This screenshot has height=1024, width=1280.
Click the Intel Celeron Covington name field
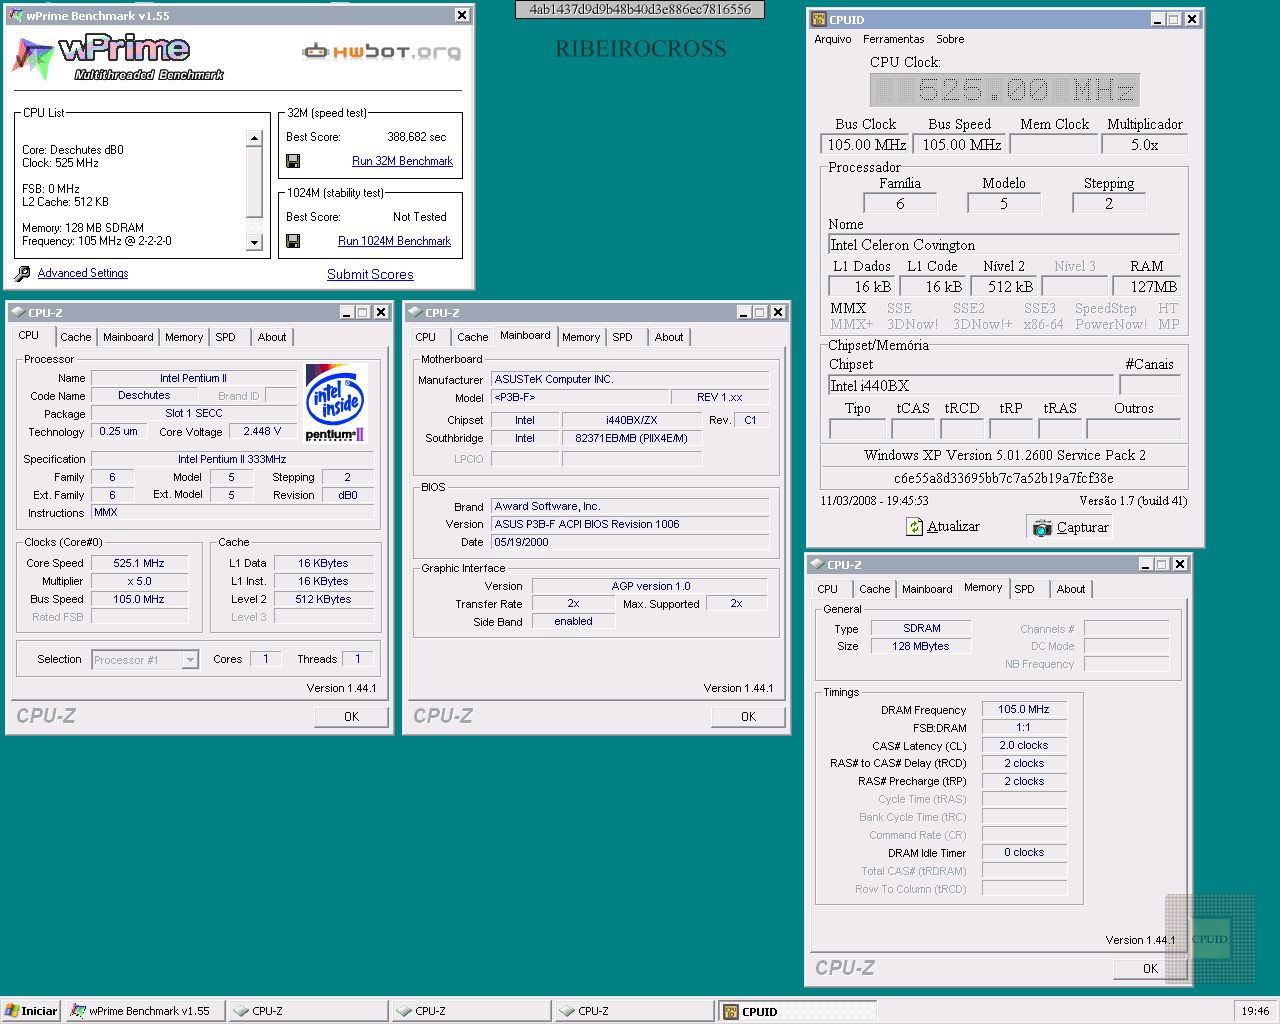click(1004, 245)
